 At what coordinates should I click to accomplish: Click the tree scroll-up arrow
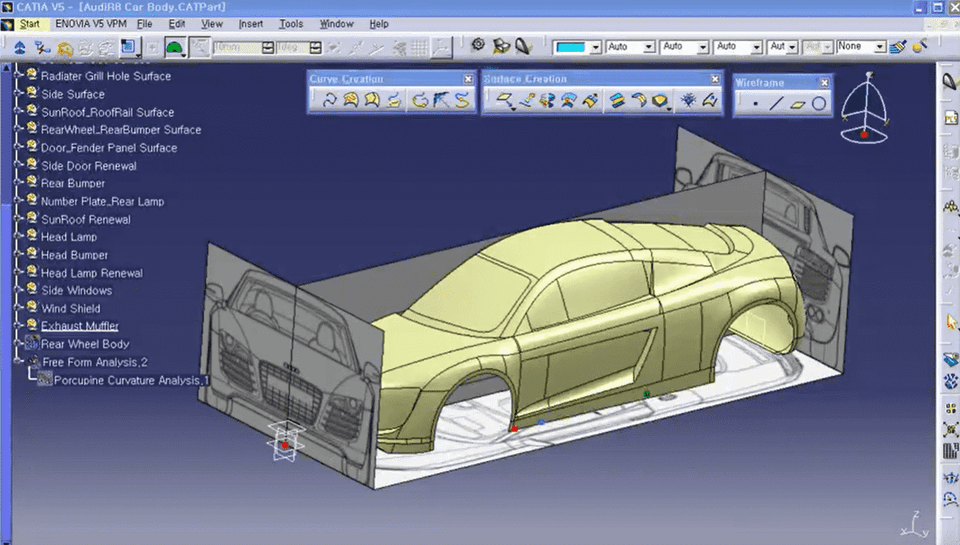pyautogui.click(x=6, y=69)
